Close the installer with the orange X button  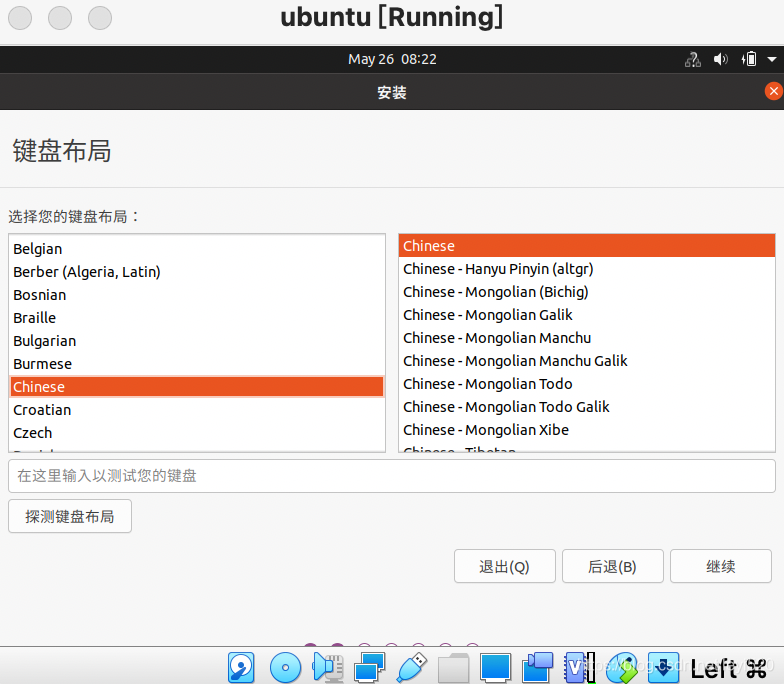click(774, 91)
